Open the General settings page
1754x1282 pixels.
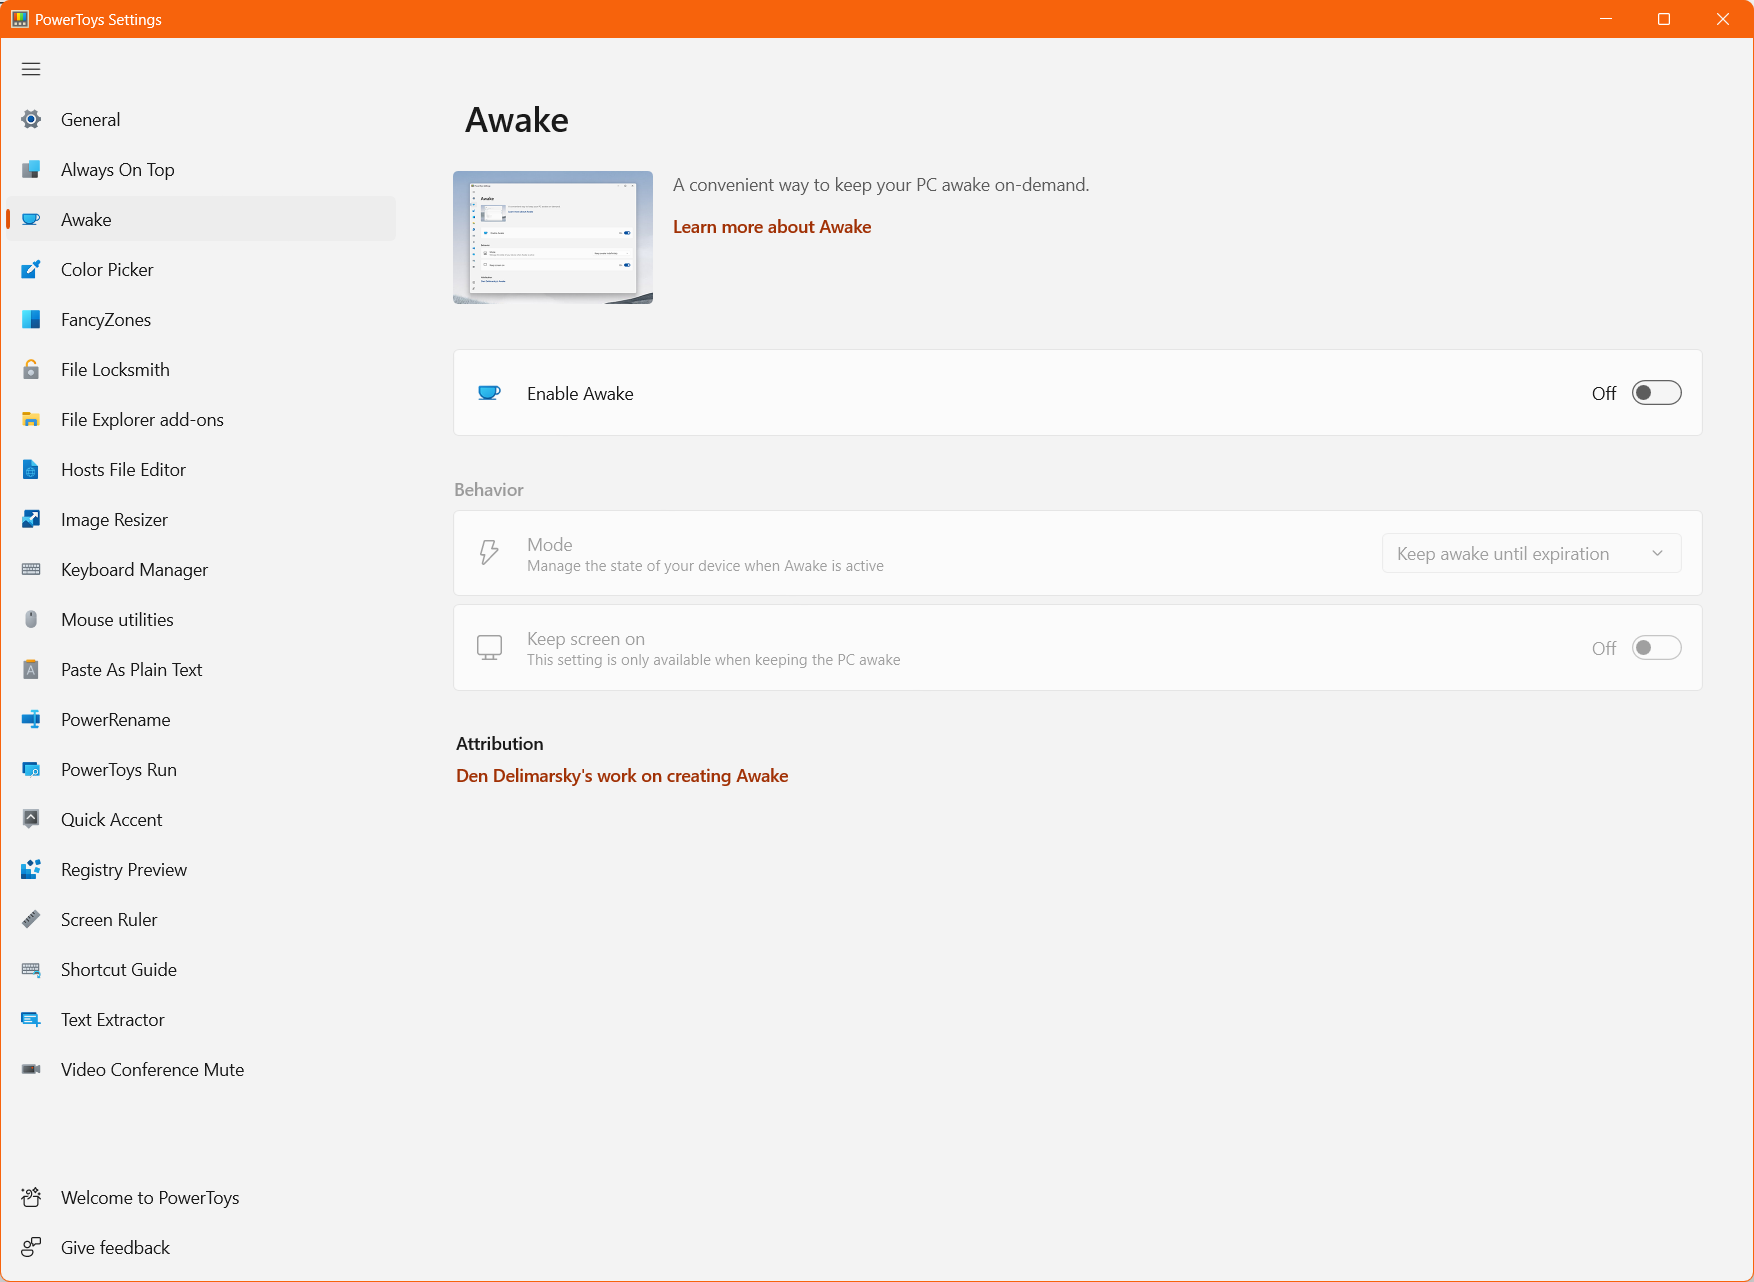point(91,119)
